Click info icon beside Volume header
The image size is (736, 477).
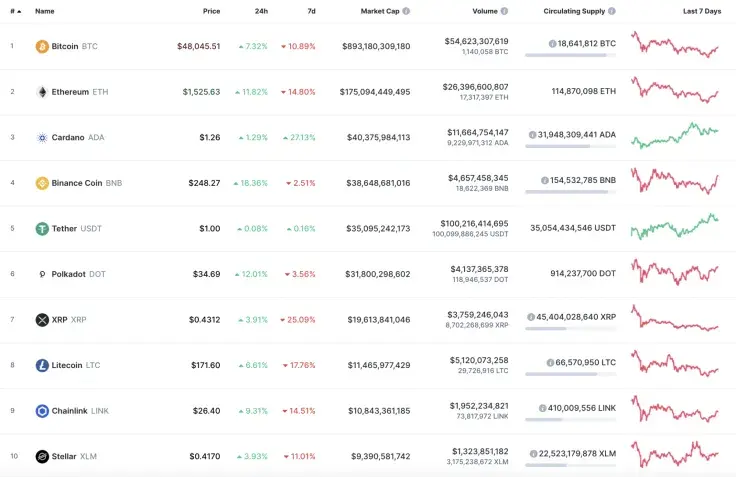pyautogui.click(x=504, y=11)
